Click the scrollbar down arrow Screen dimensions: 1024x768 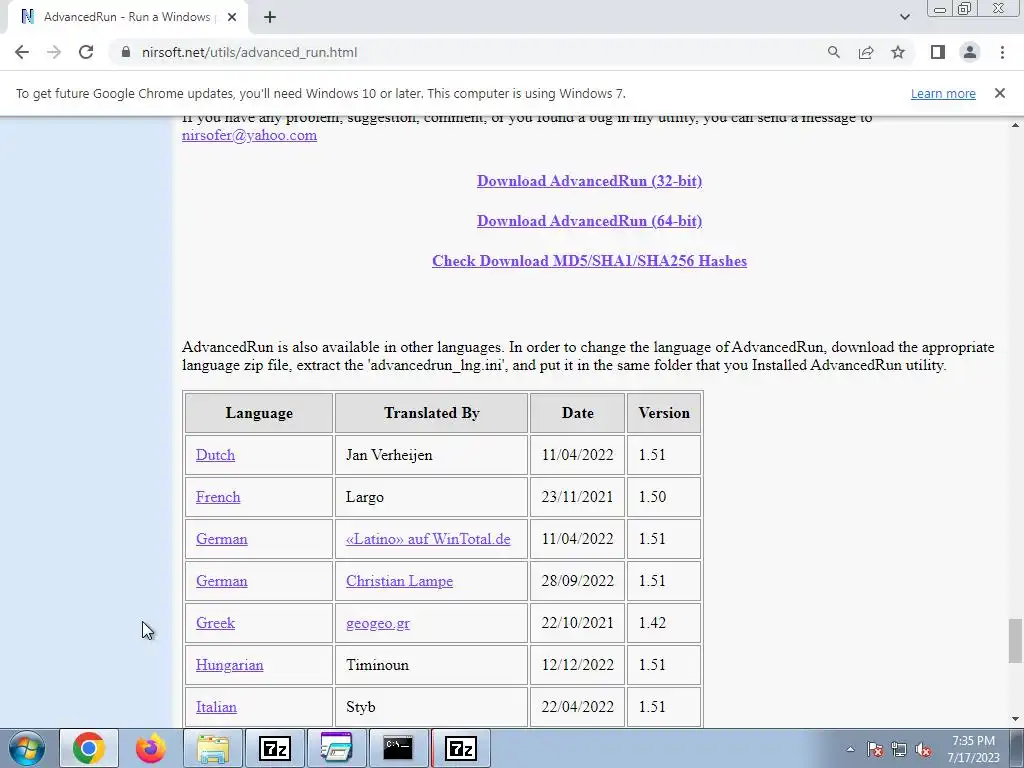(x=1015, y=719)
